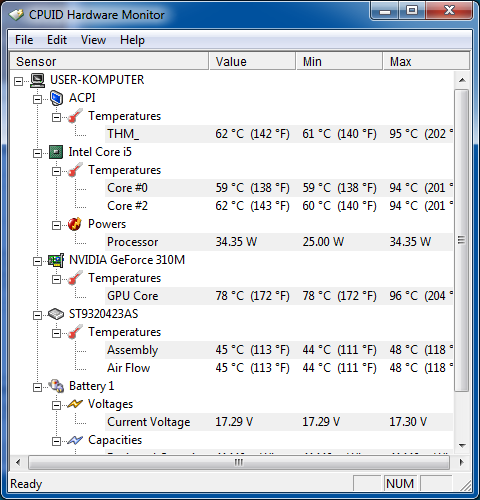Click the 25.00 W minimum power value
Viewport: 480px width, 500px height.
[x=323, y=242]
